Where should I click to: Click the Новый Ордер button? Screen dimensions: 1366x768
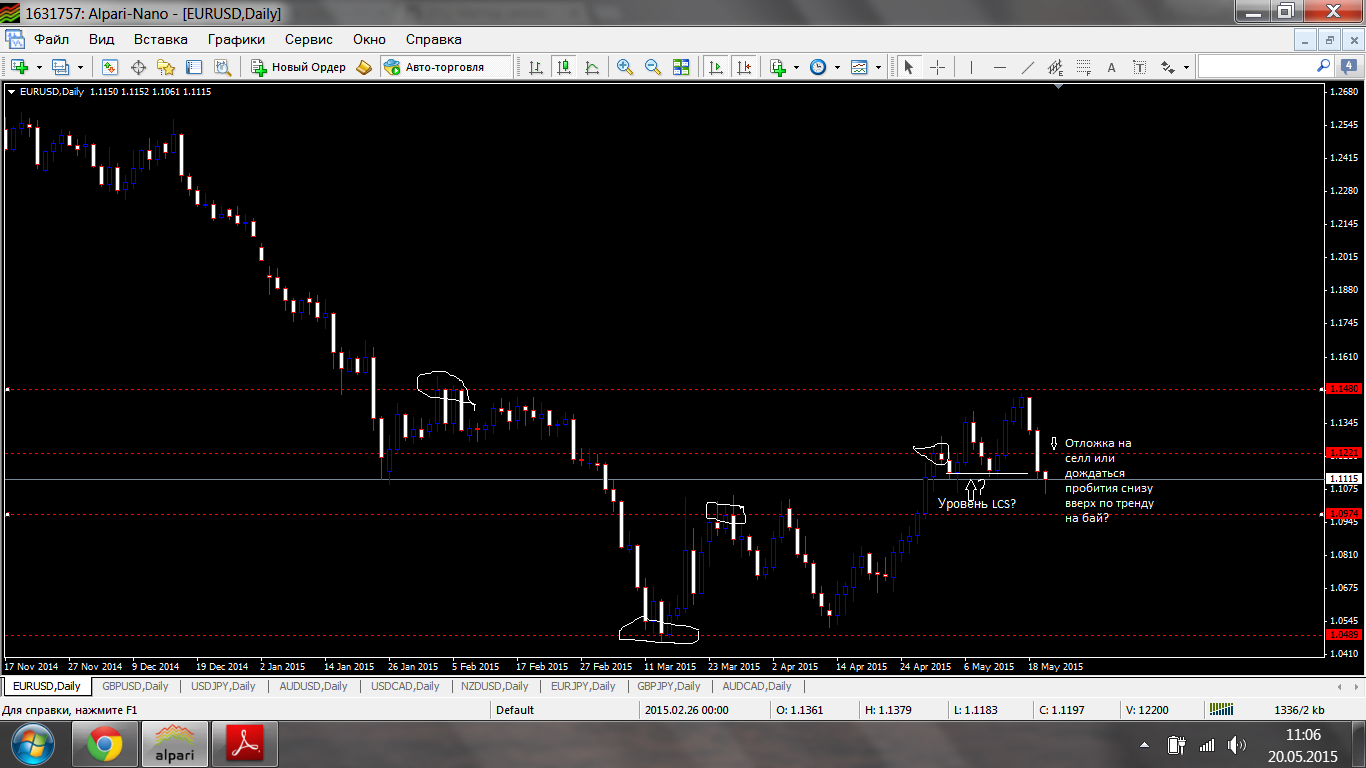click(x=298, y=67)
